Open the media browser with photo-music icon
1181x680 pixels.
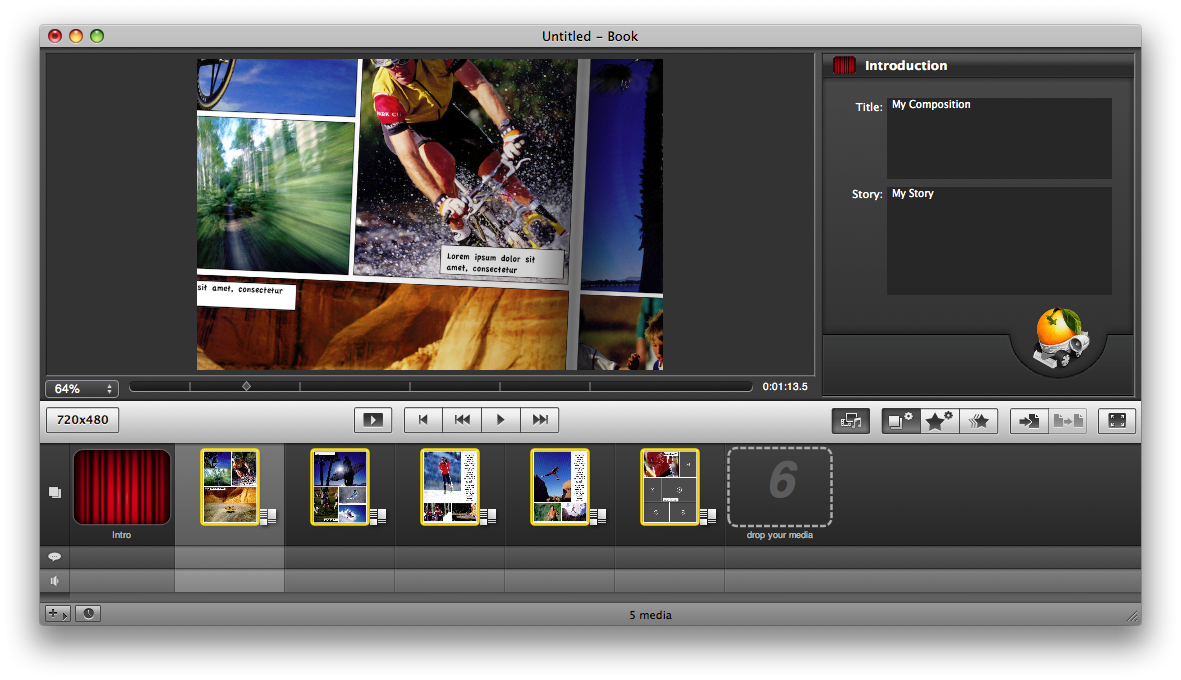[x=851, y=421]
